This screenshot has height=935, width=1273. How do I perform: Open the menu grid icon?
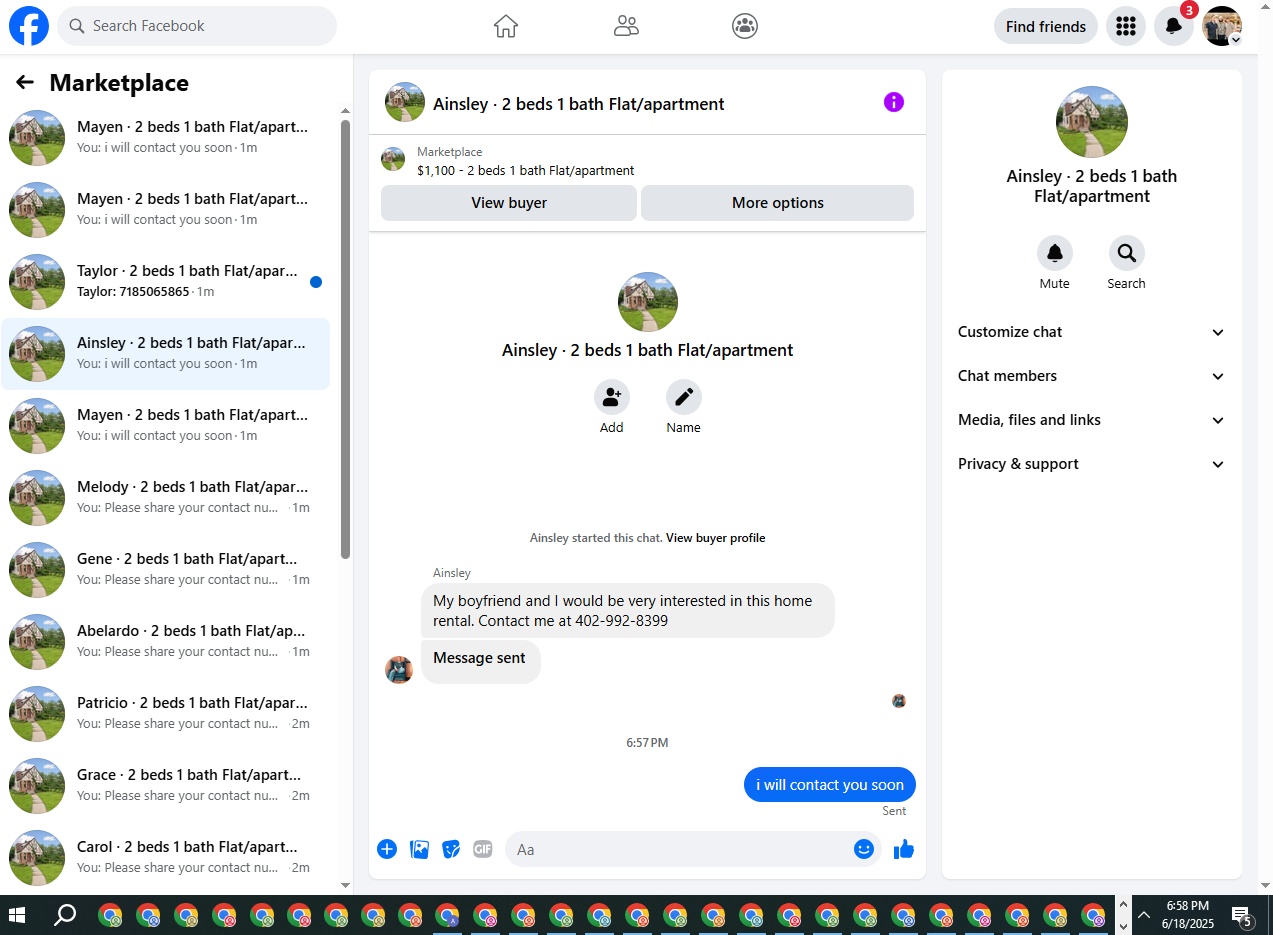(x=1126, y=26)
